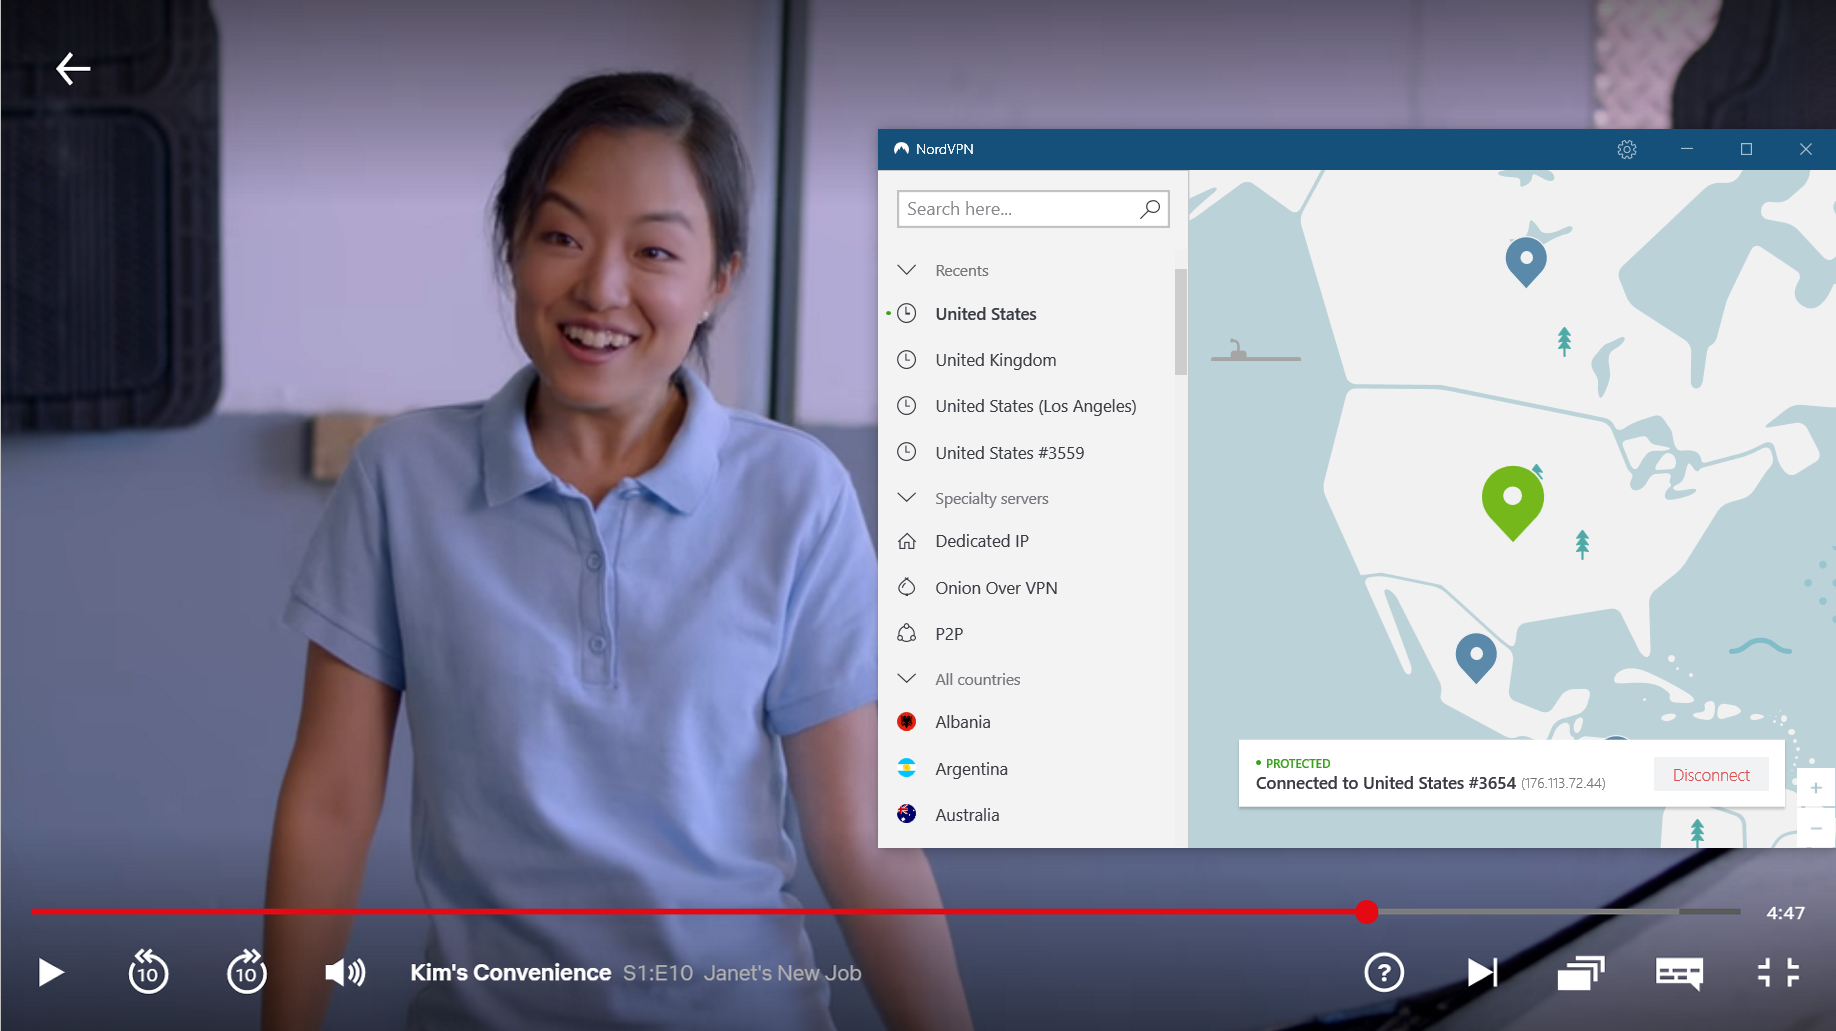Disconnect from the VPN
Viewport: 1836px width, 1031px height.
coord(1711,775)
